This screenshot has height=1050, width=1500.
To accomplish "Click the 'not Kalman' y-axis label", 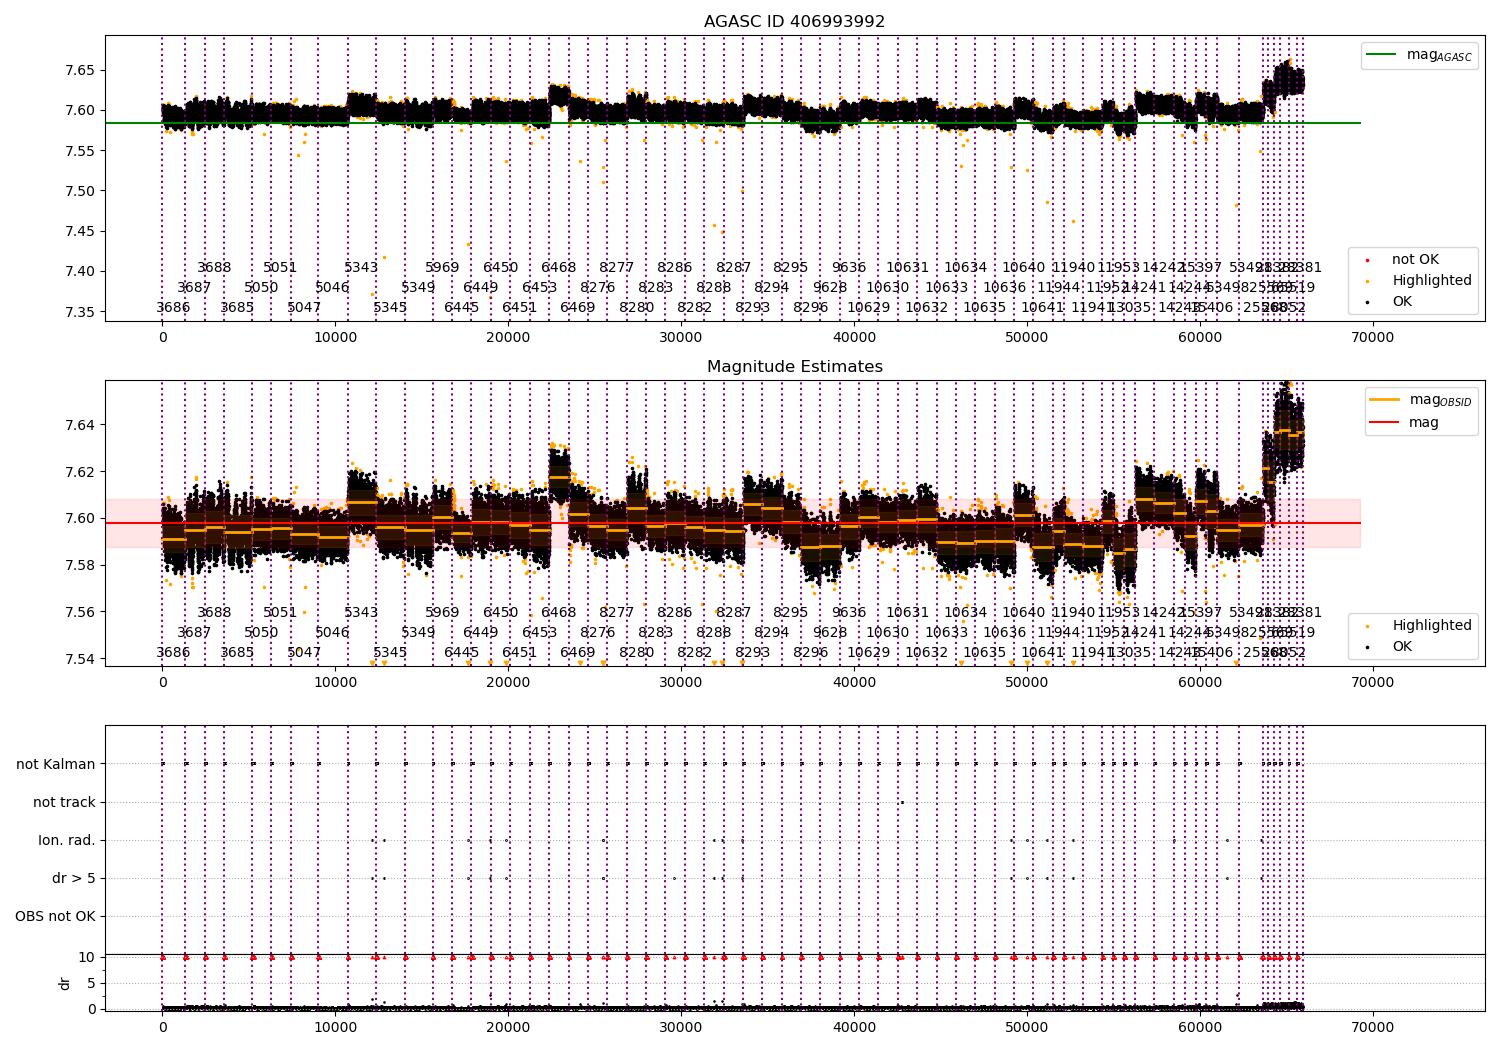I will coord(56,764).
